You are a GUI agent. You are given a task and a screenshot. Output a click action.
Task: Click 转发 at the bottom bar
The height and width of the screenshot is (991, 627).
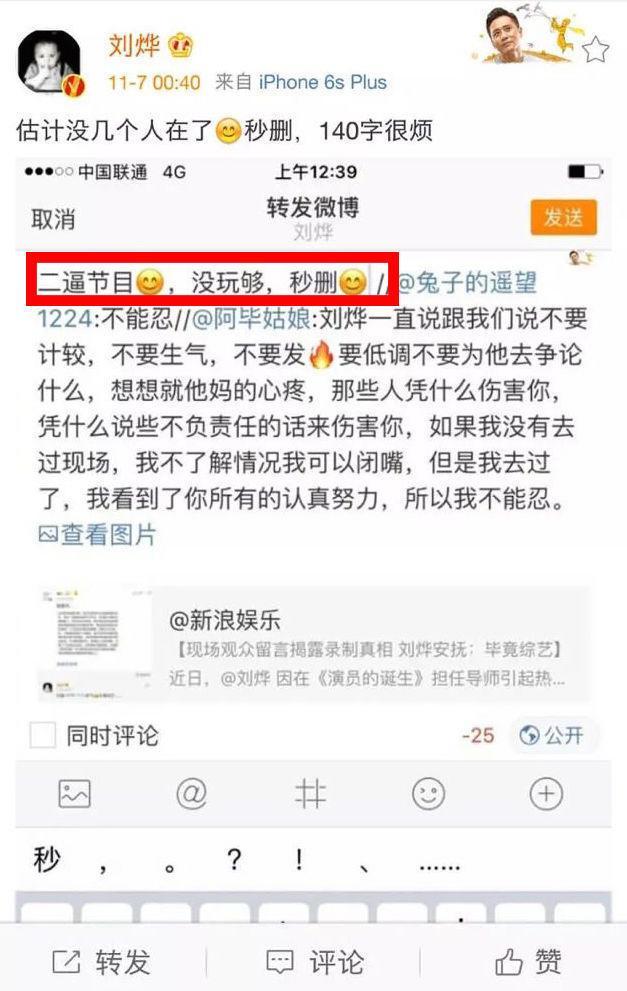point(101,962)
